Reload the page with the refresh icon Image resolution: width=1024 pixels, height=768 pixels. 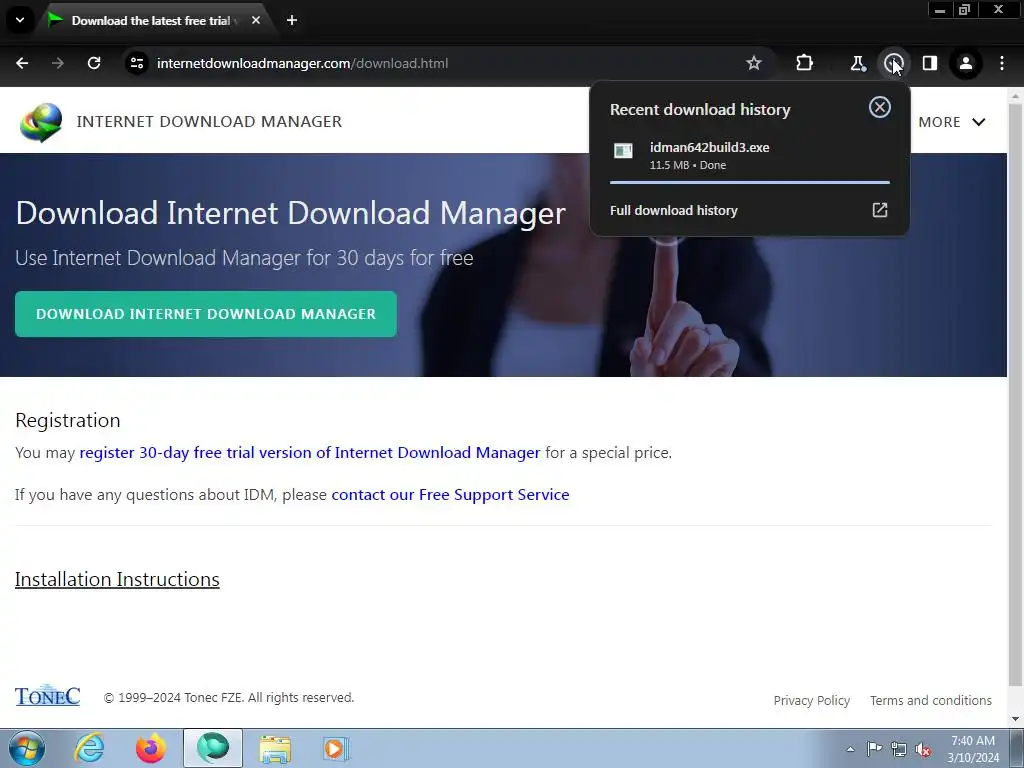click(94, 63)
